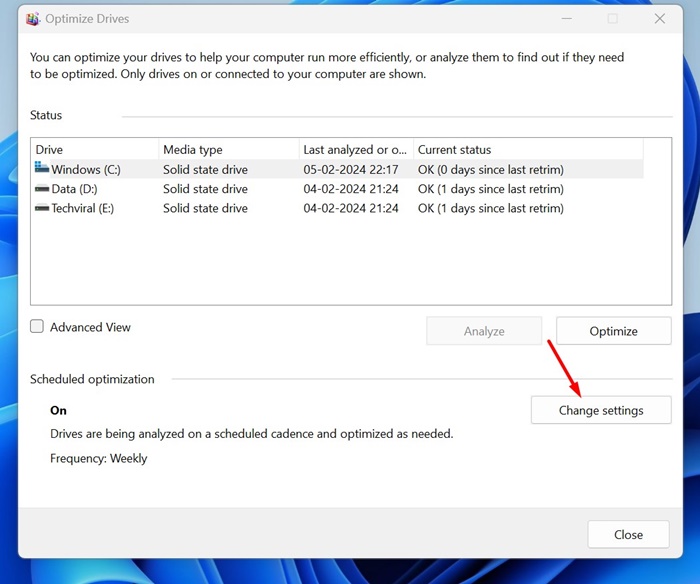
Task: Enable the Advanced View checkbox
Action: (37, 327)
